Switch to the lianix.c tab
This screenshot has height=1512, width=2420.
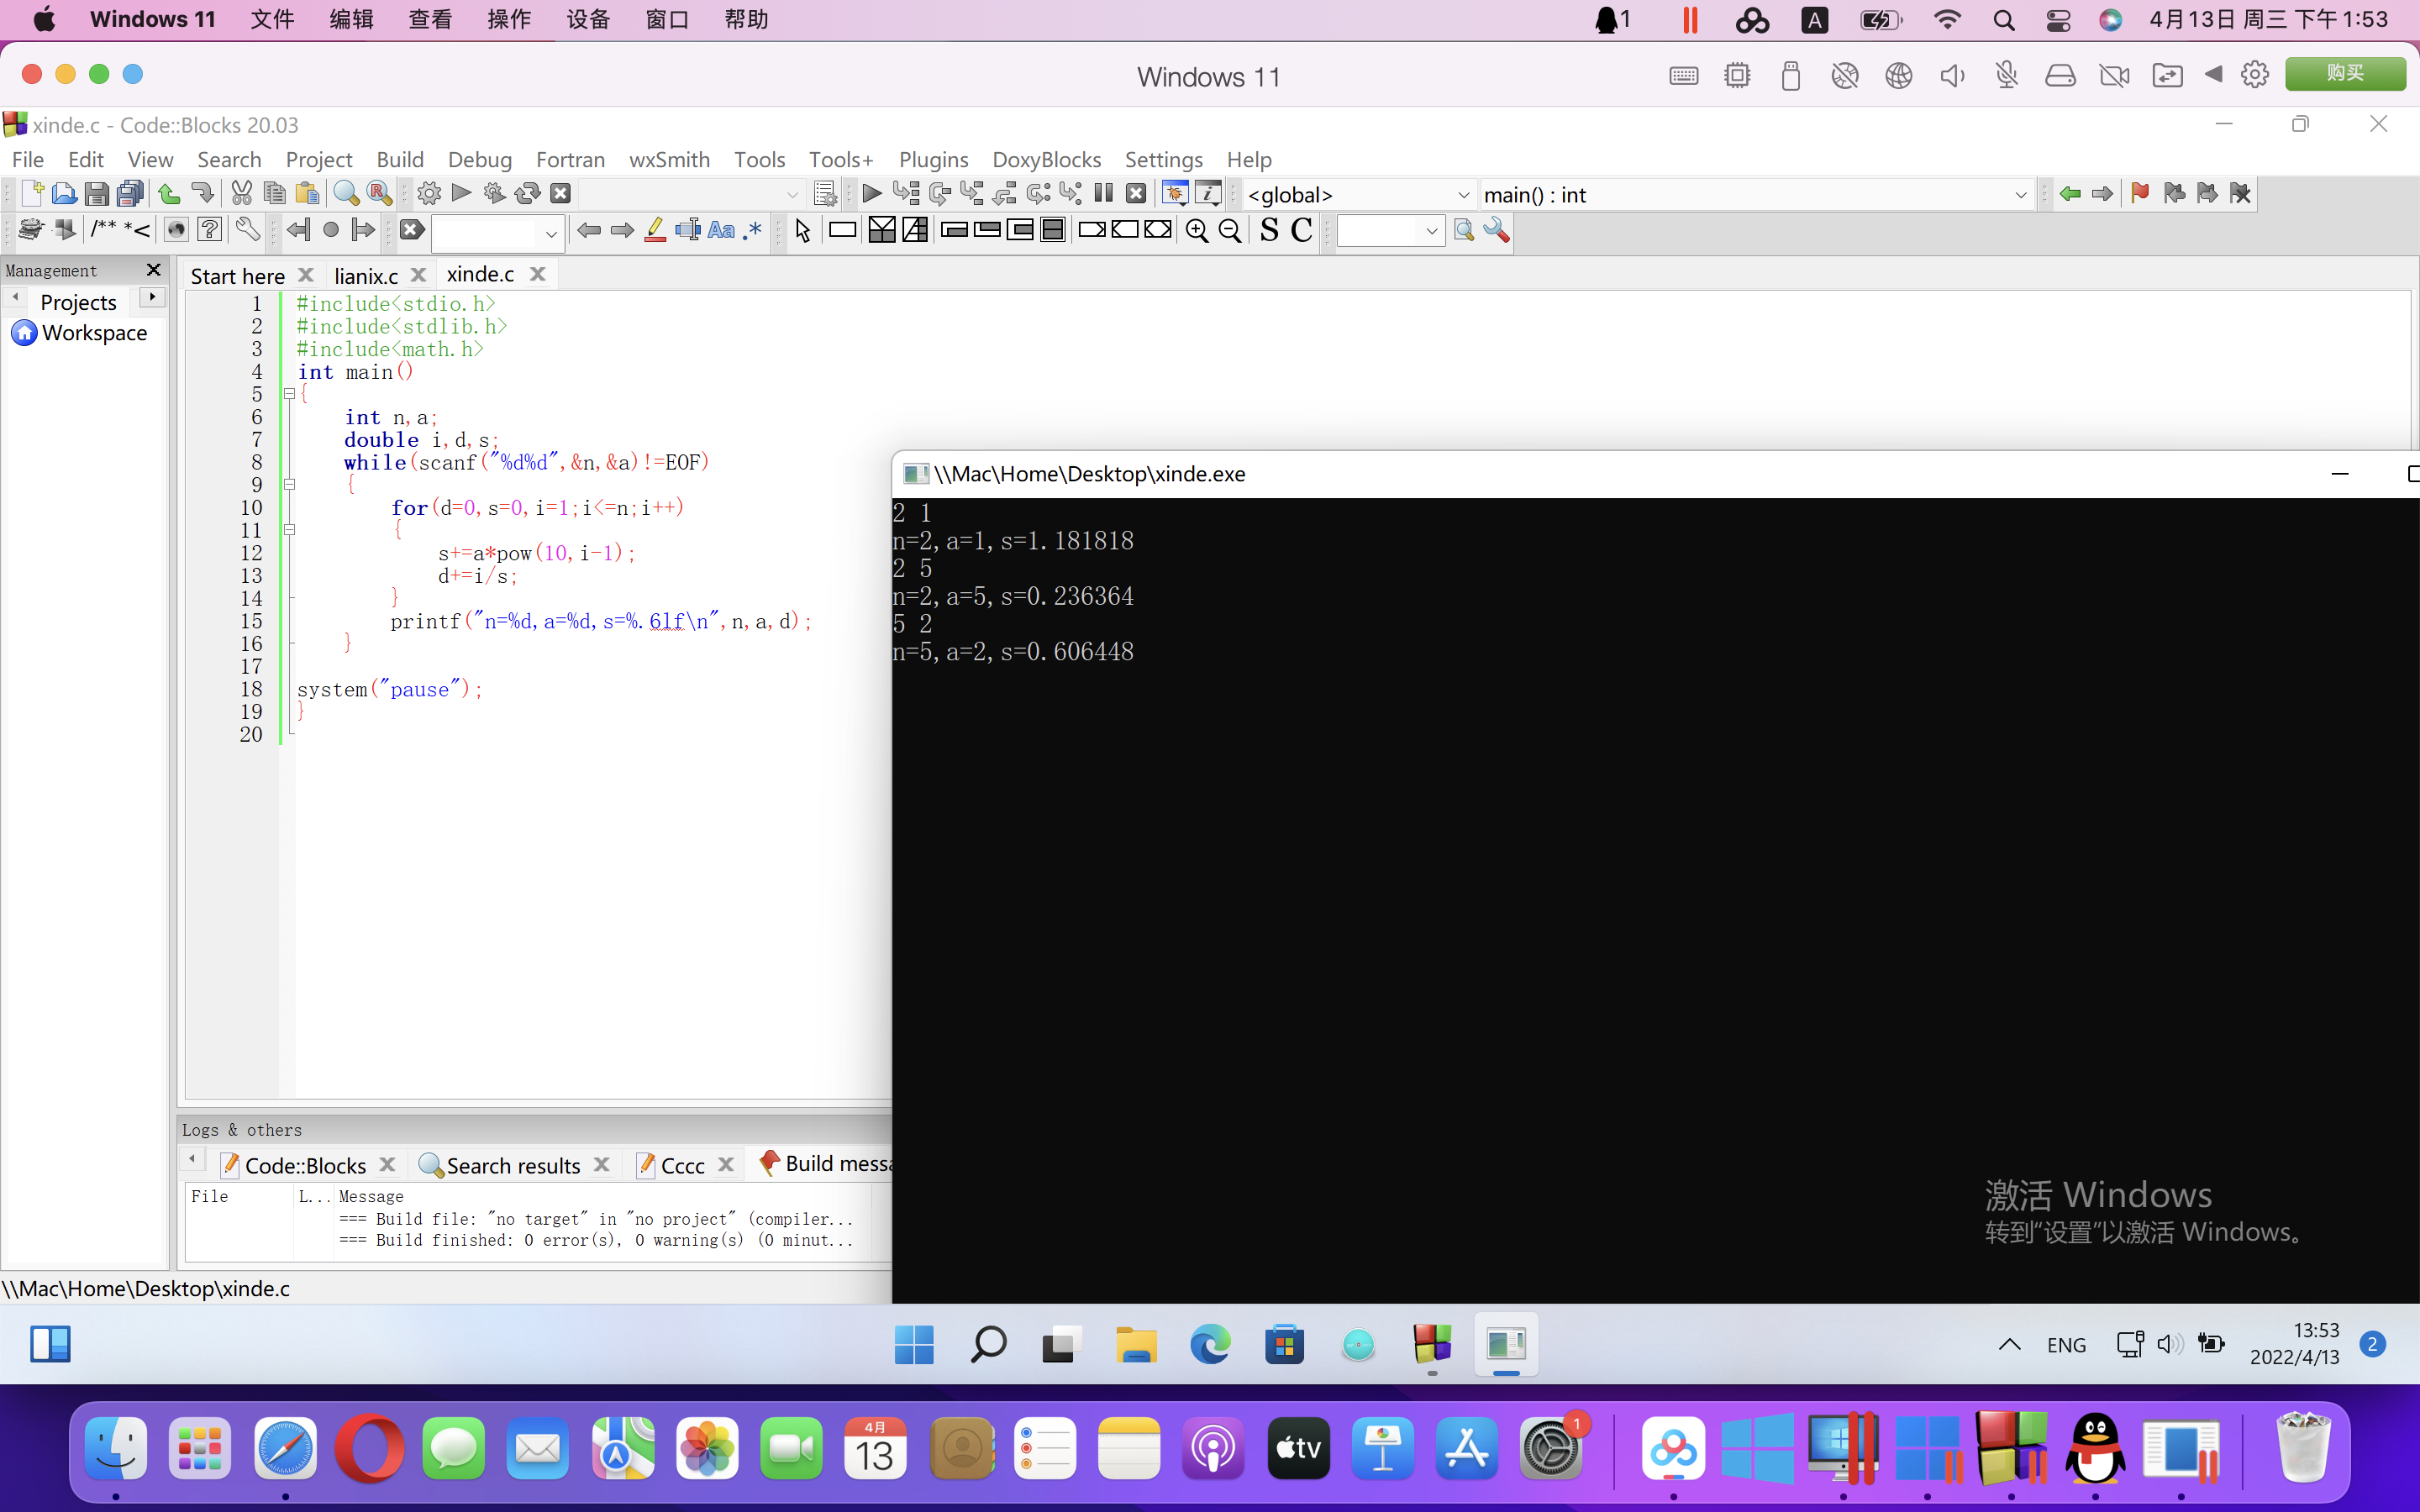tap(366, 276)
